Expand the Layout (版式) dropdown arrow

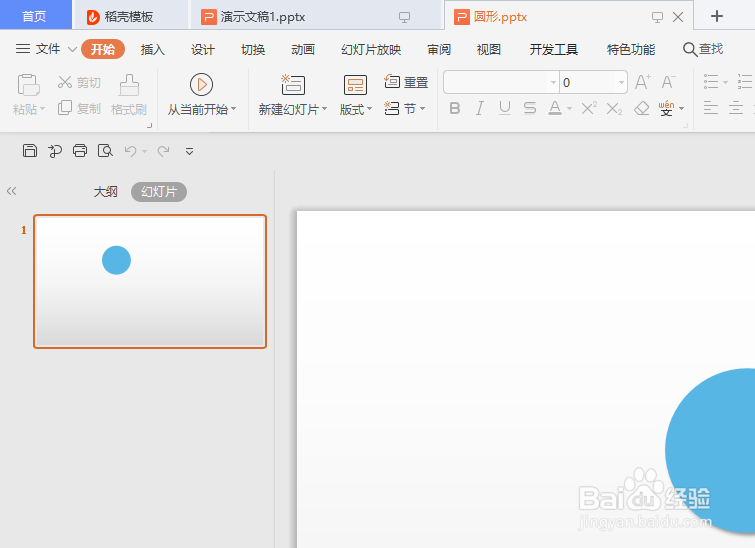pos(369,109)
